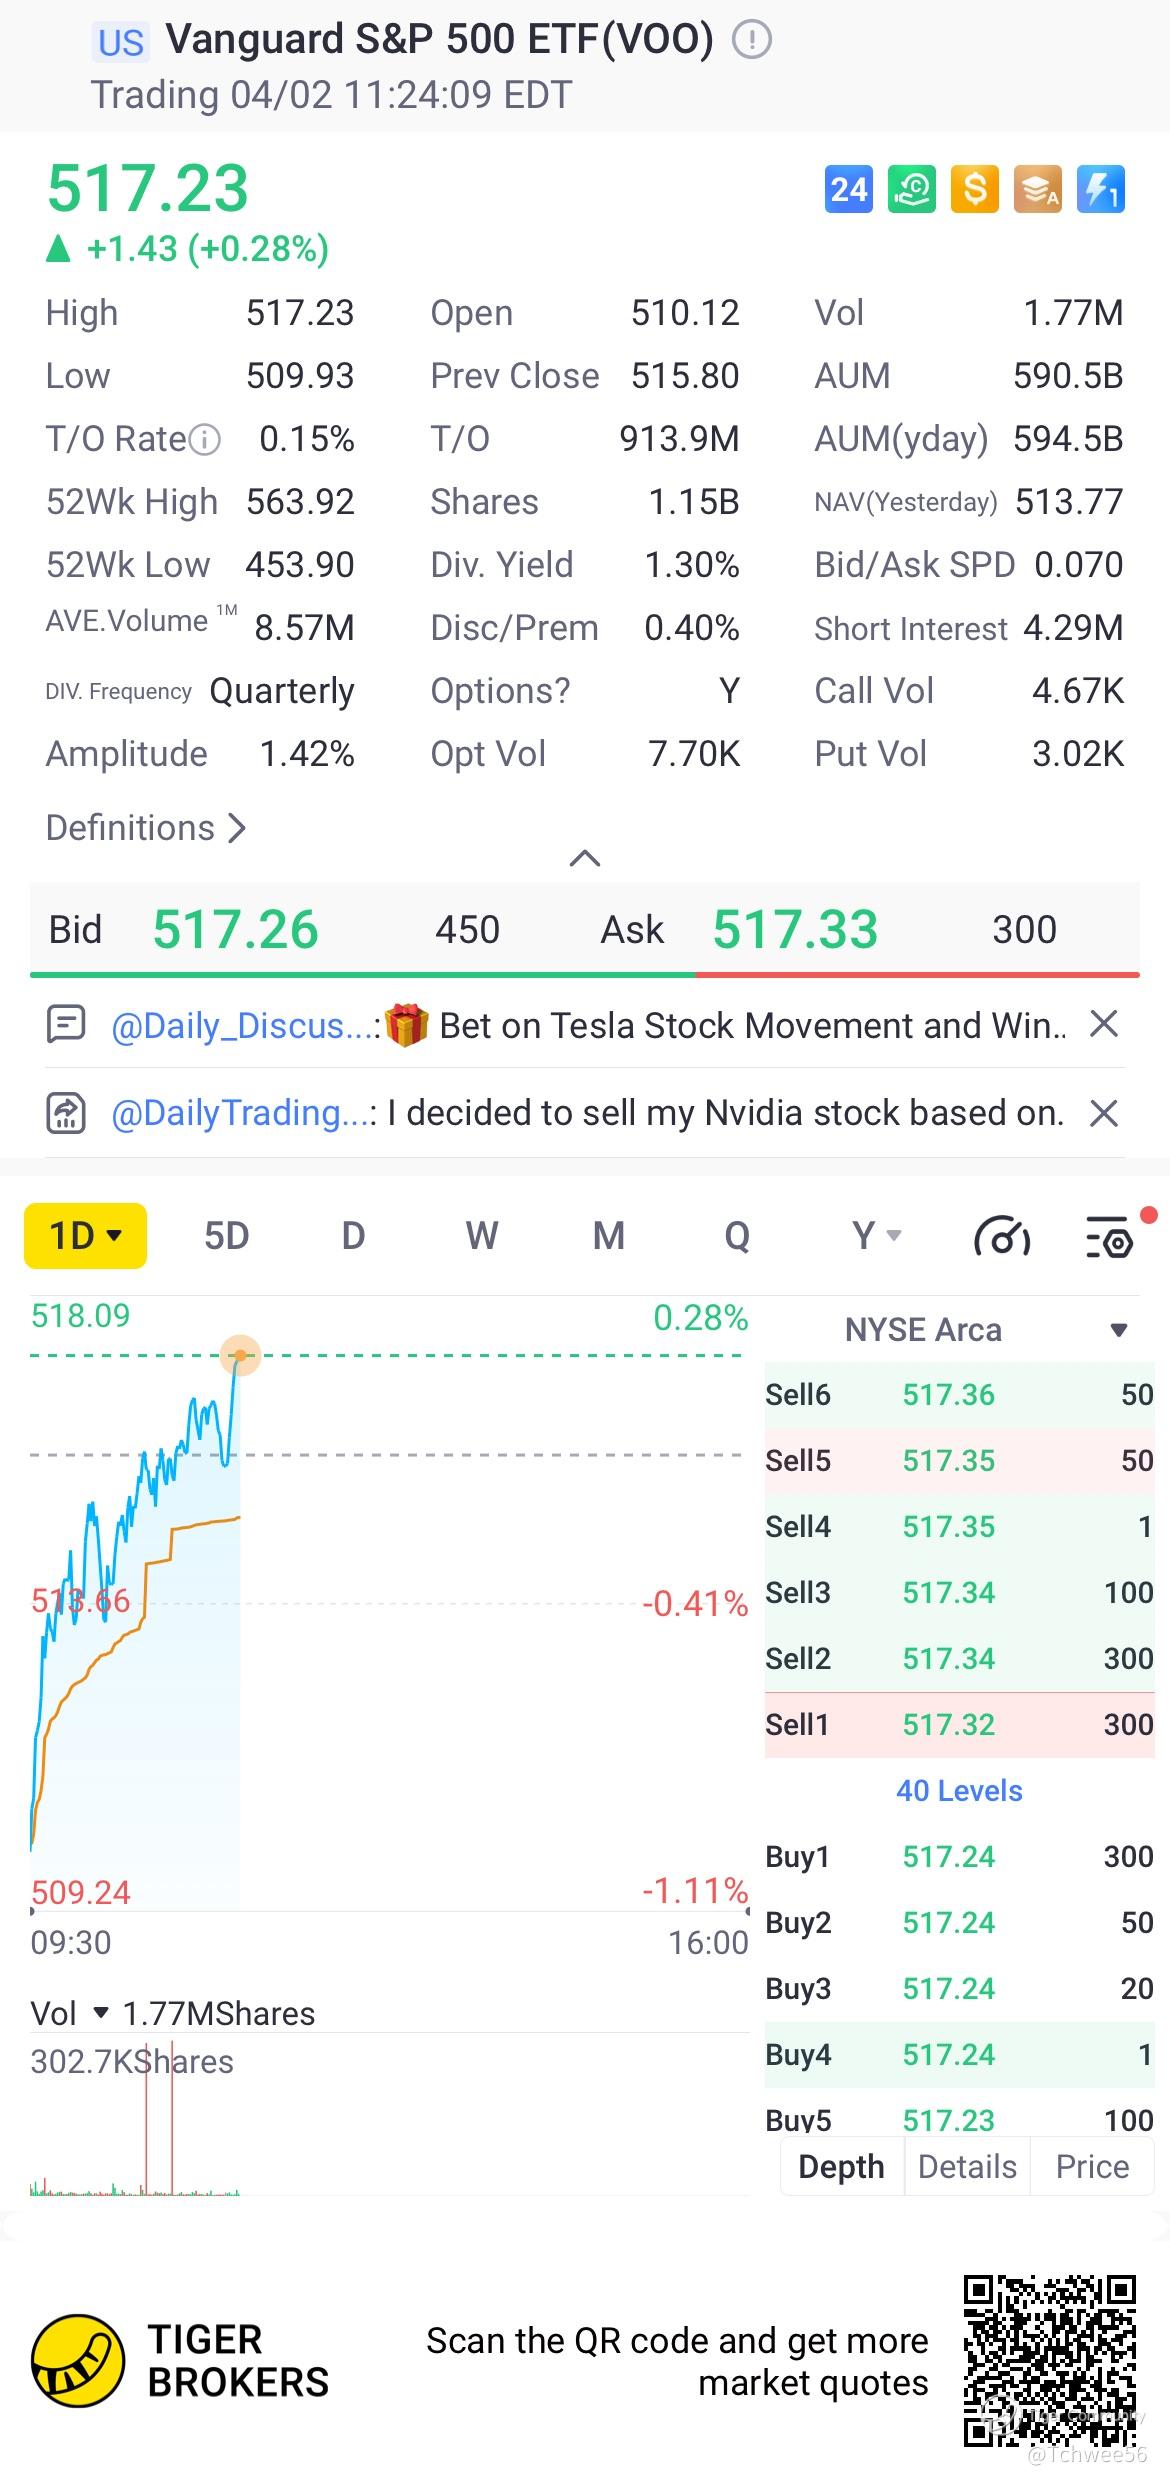Open the green hand-coin icon
The image size is (1170, 2481).
click(911, 189)
